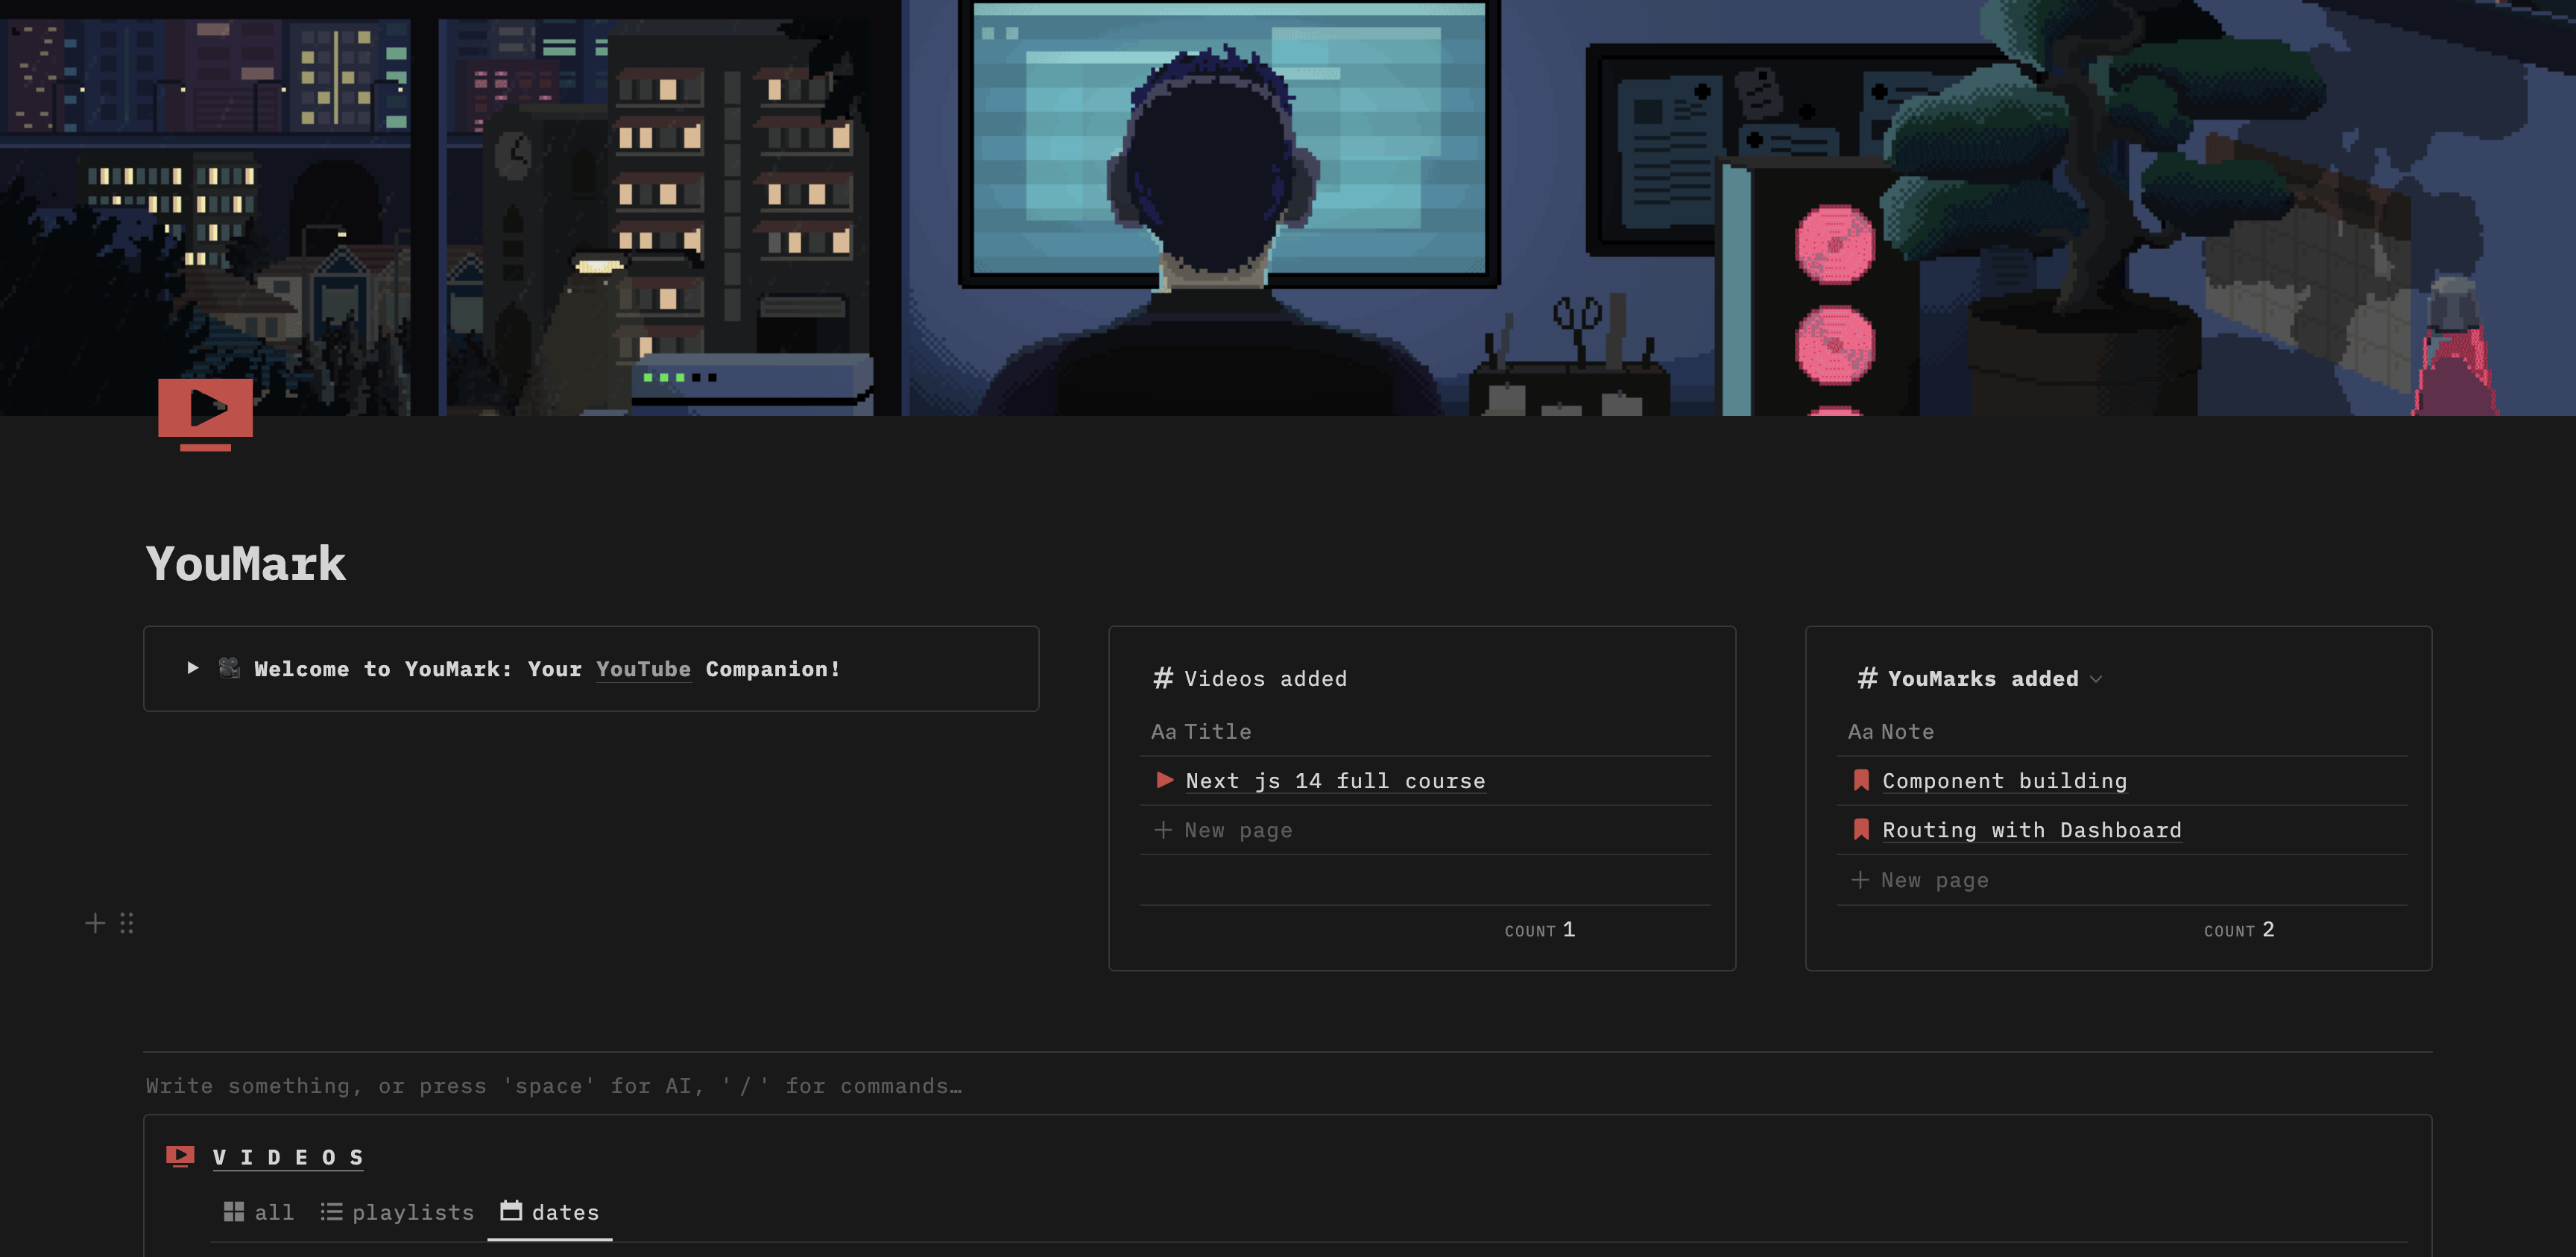
Task: Click the YouMark page title
Action: click(x=246, y=564)
